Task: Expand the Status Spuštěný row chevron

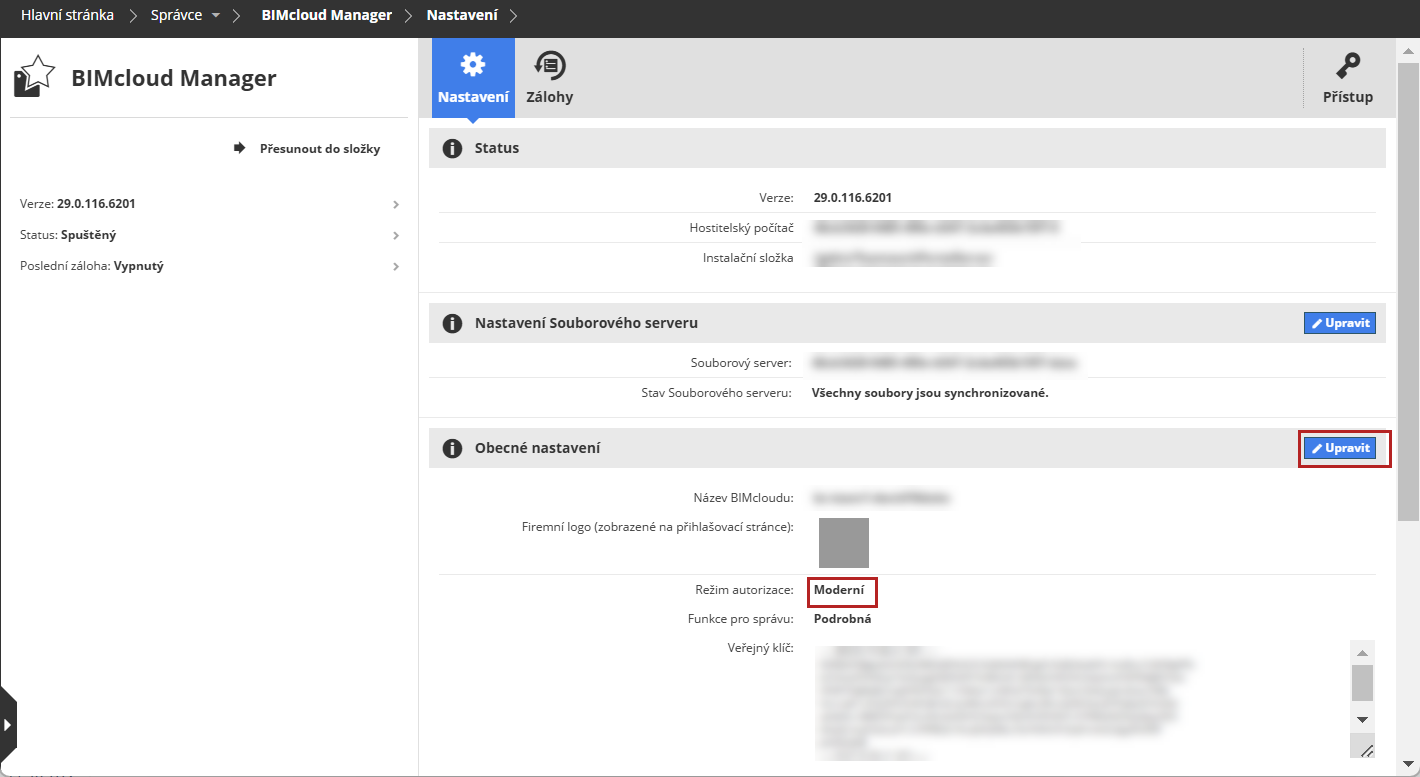Action: tap(396, 236)
